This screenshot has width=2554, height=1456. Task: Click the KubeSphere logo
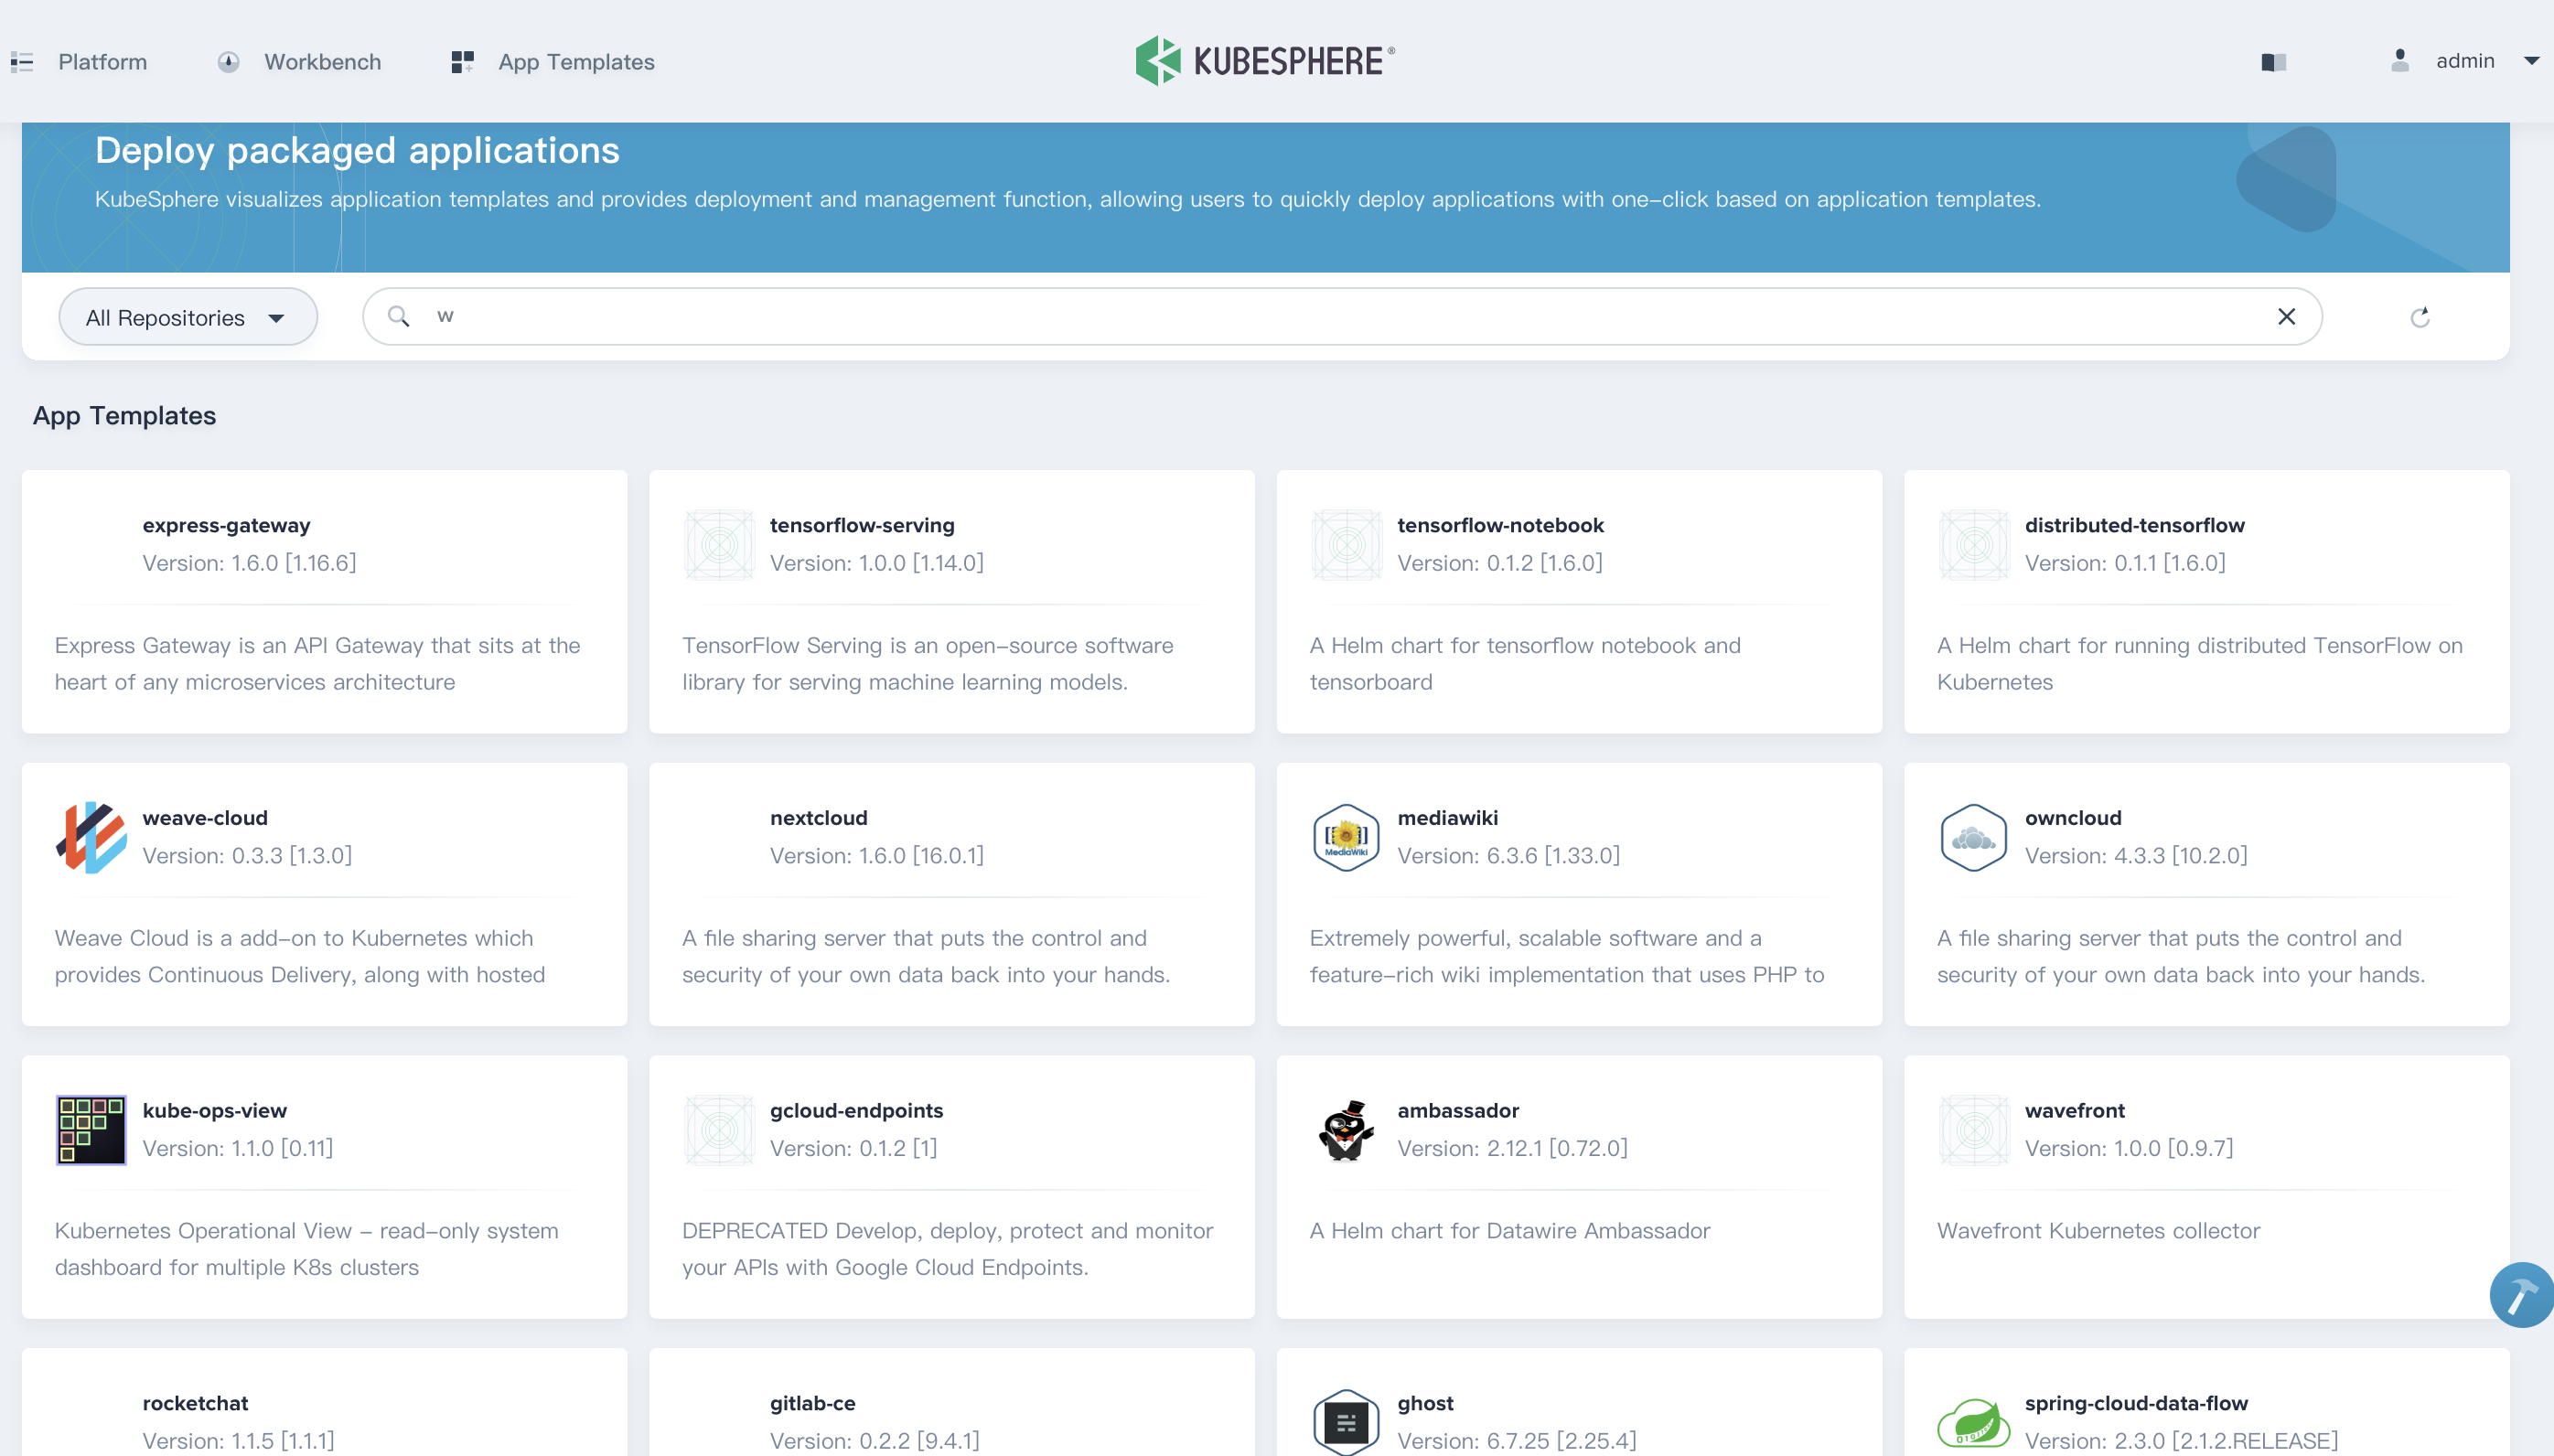[1265, 61]
